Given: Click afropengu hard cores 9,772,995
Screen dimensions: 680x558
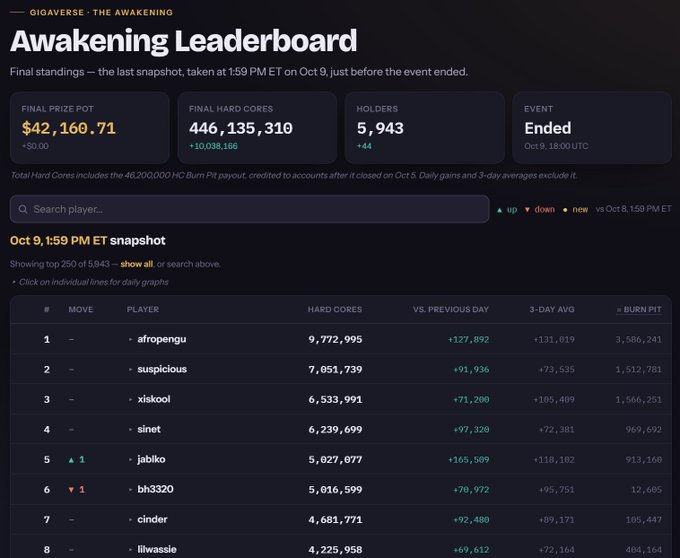Looking at the screenshot, I should pyautogui.click(x=335, y=339).
